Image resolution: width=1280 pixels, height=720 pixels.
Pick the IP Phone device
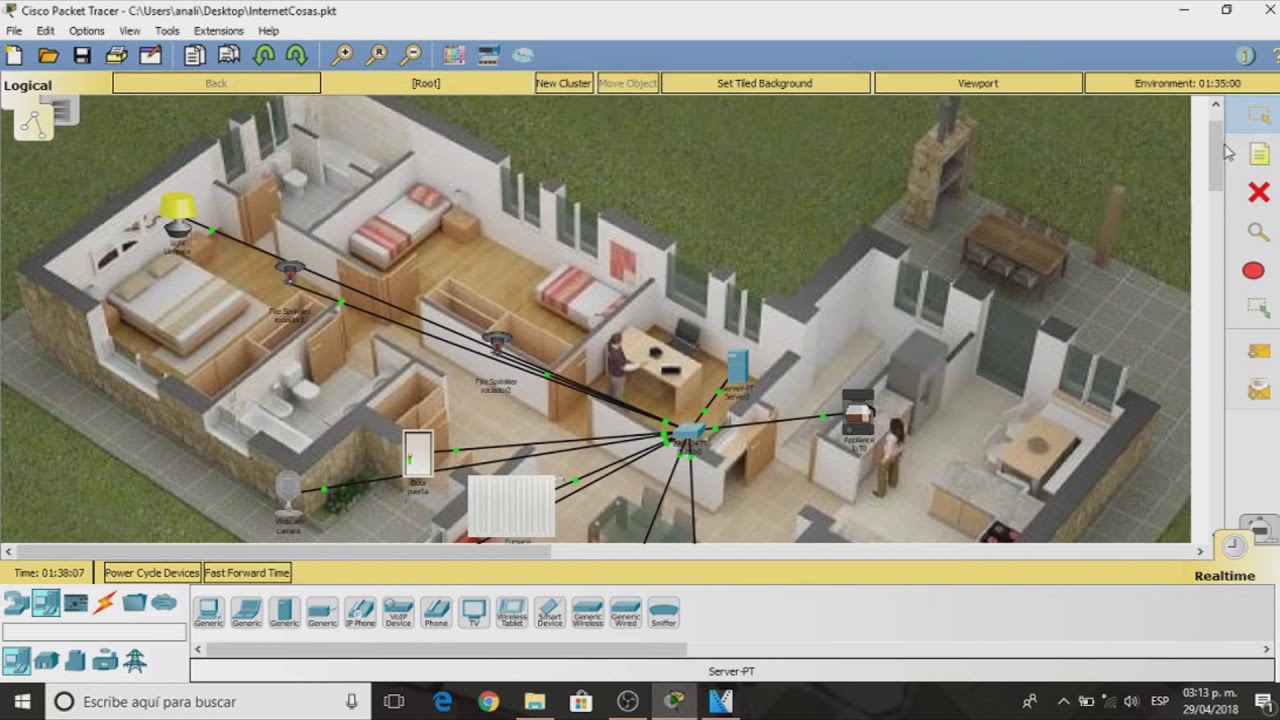pos(360,613)
